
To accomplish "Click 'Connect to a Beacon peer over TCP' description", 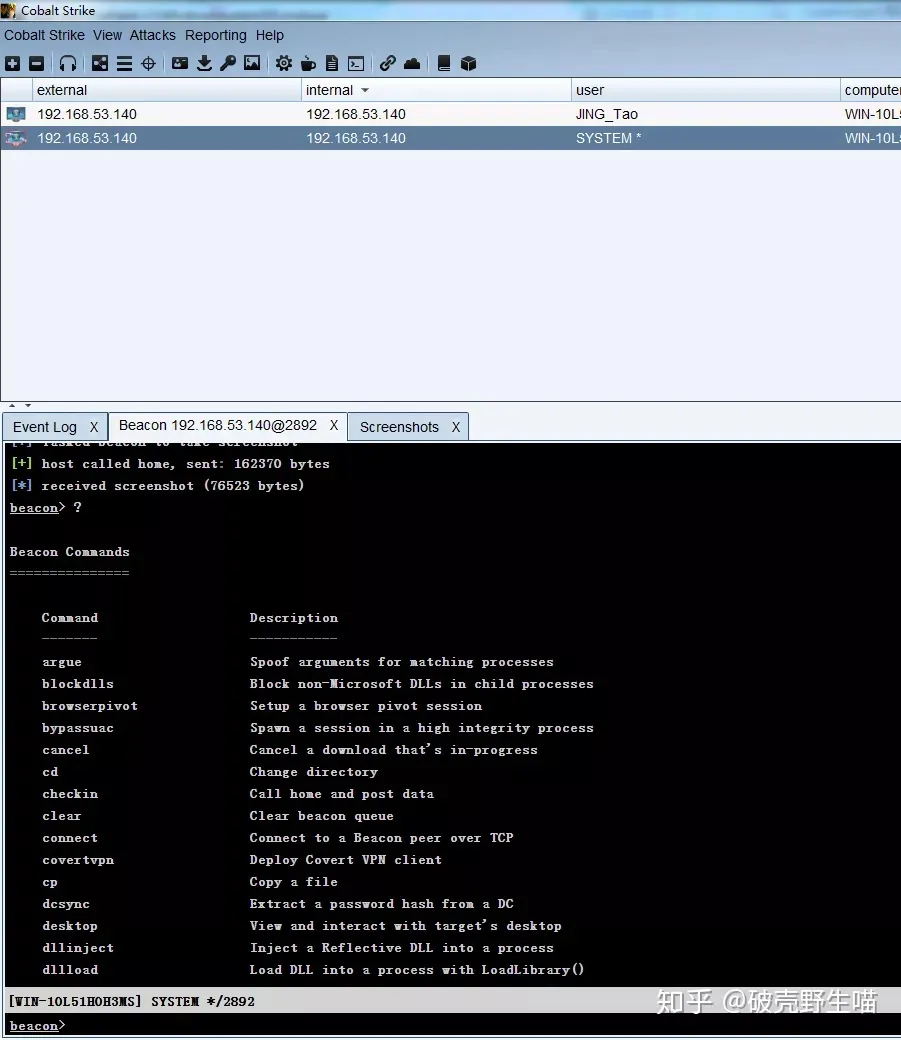I will coord(381,838).
